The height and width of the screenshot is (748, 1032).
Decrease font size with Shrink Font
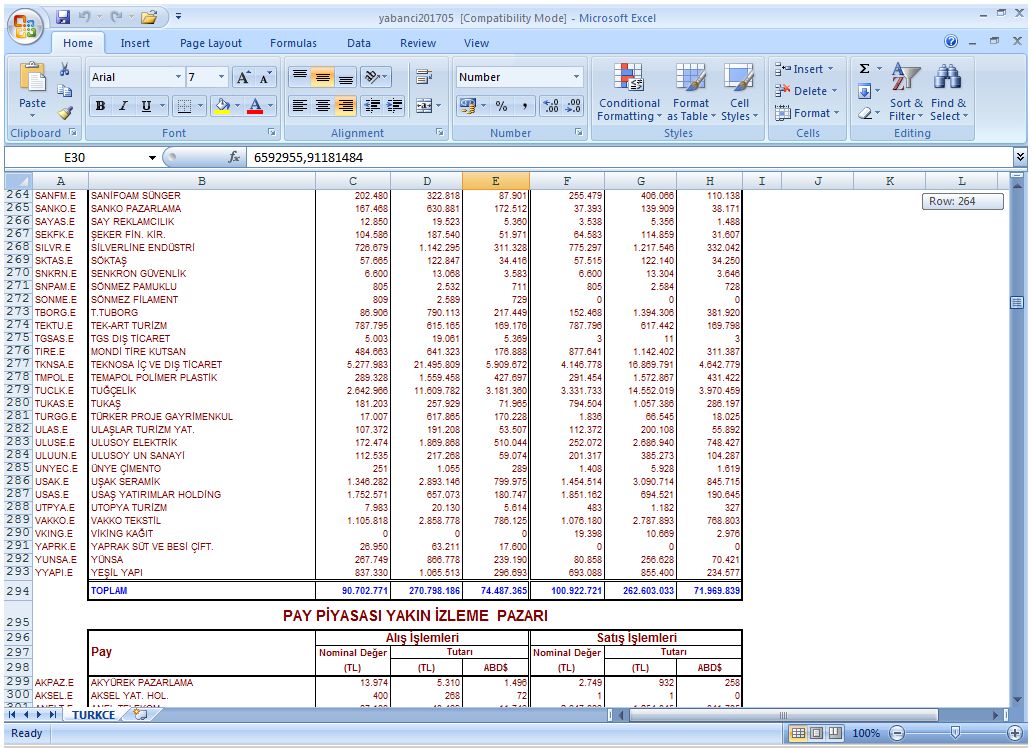click(x=265, y=77)
